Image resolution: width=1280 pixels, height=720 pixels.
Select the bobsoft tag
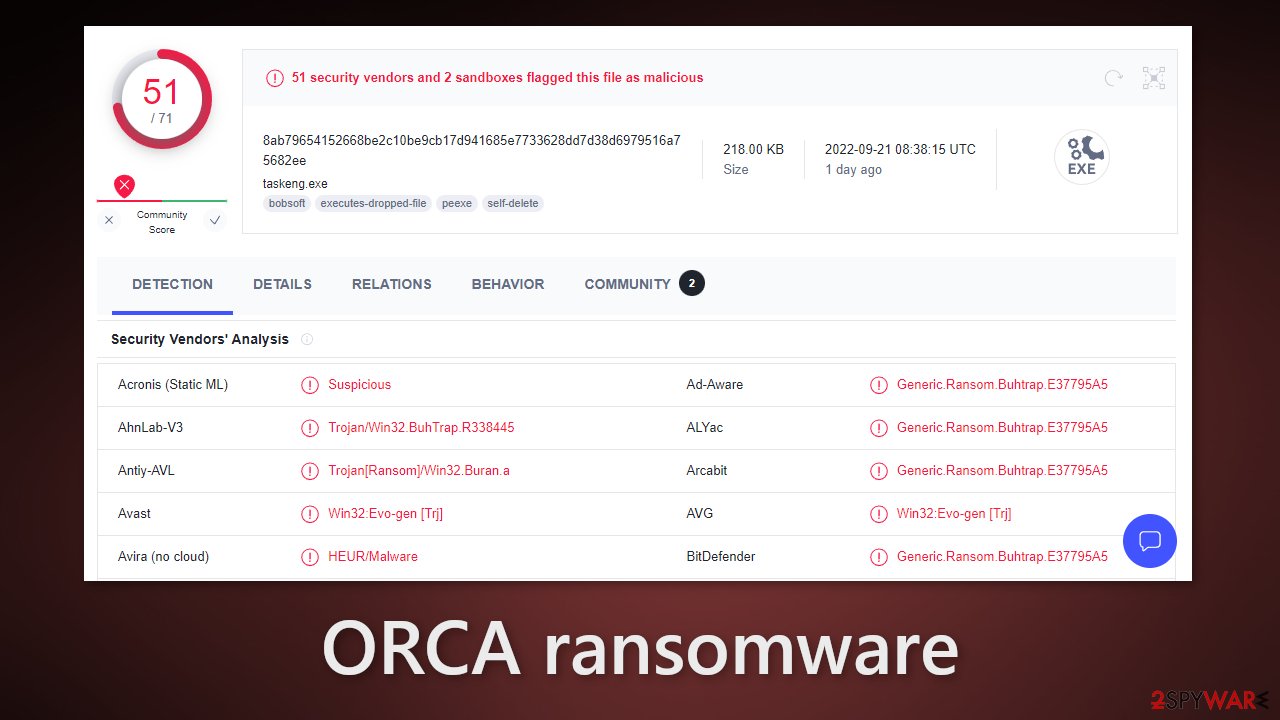(x=288, y=203)
